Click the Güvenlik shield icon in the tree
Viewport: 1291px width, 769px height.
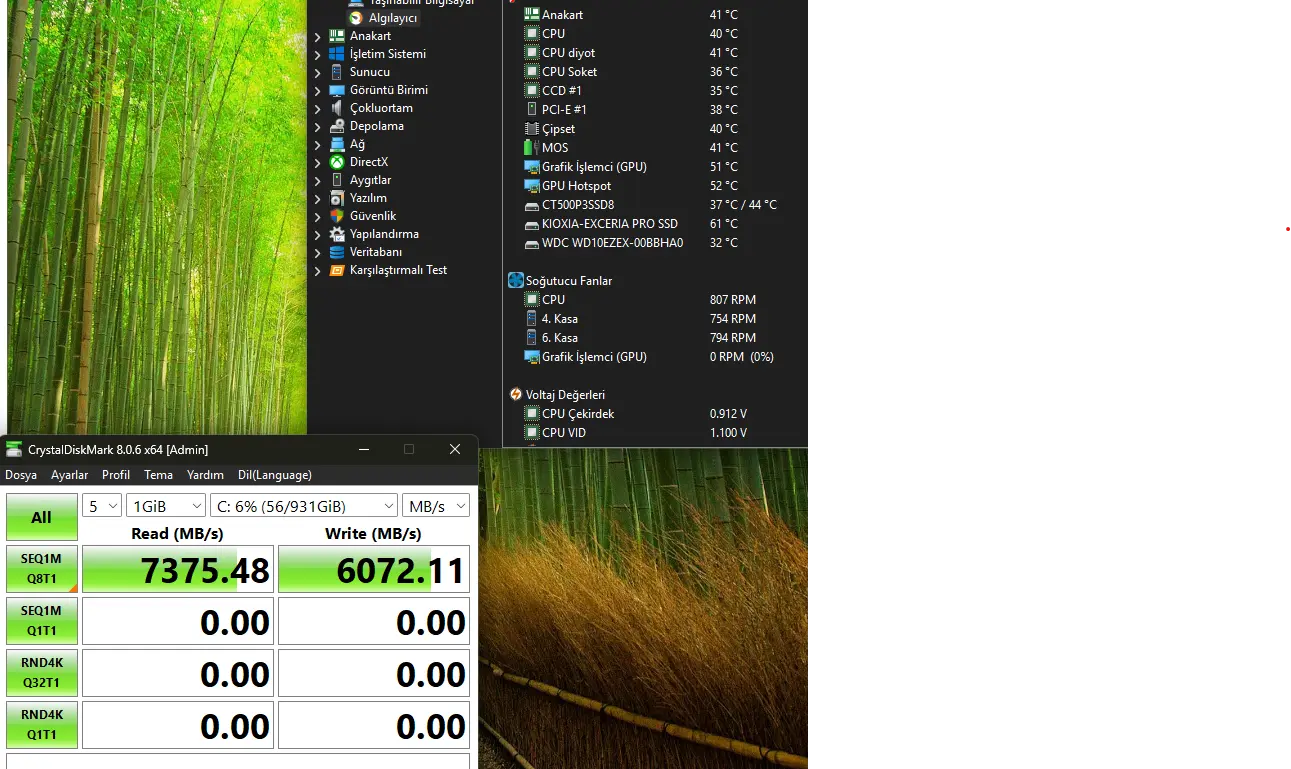[x=337, y=216]
